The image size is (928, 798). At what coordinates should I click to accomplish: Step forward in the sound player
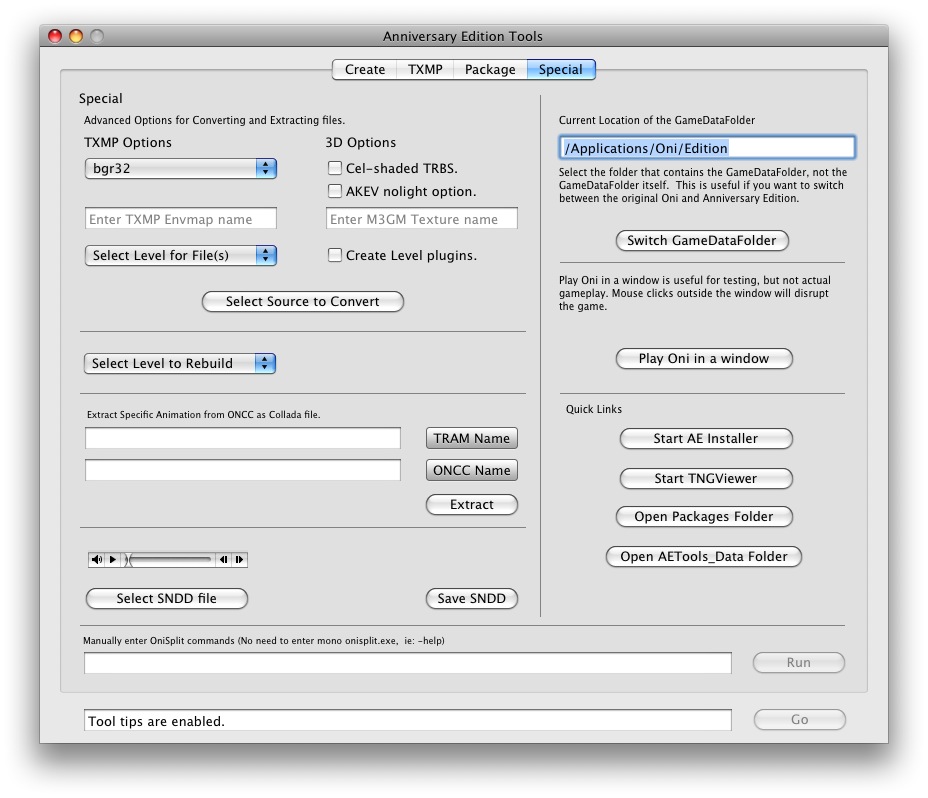pos(239,559)
